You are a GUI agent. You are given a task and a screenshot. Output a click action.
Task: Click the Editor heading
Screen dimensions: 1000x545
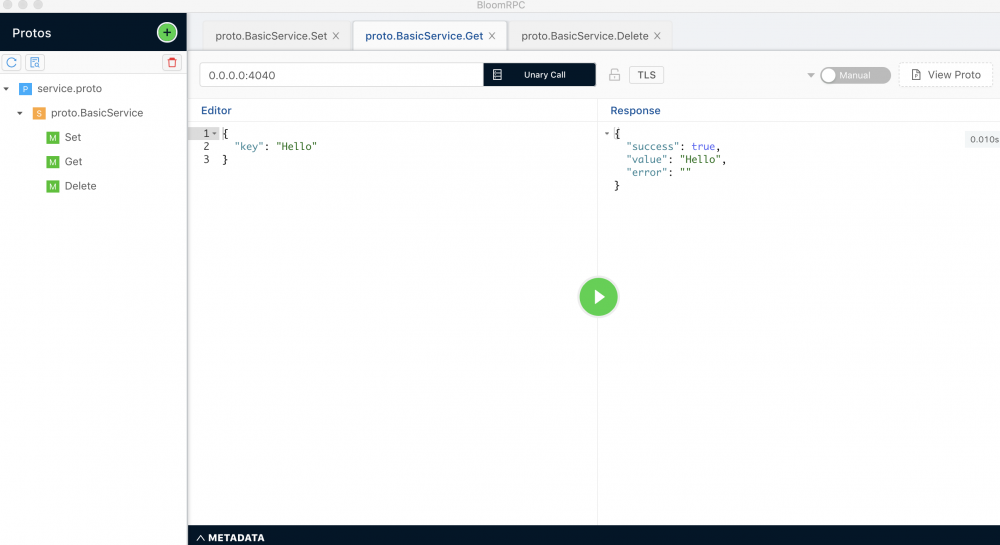[x=216, y=110]
